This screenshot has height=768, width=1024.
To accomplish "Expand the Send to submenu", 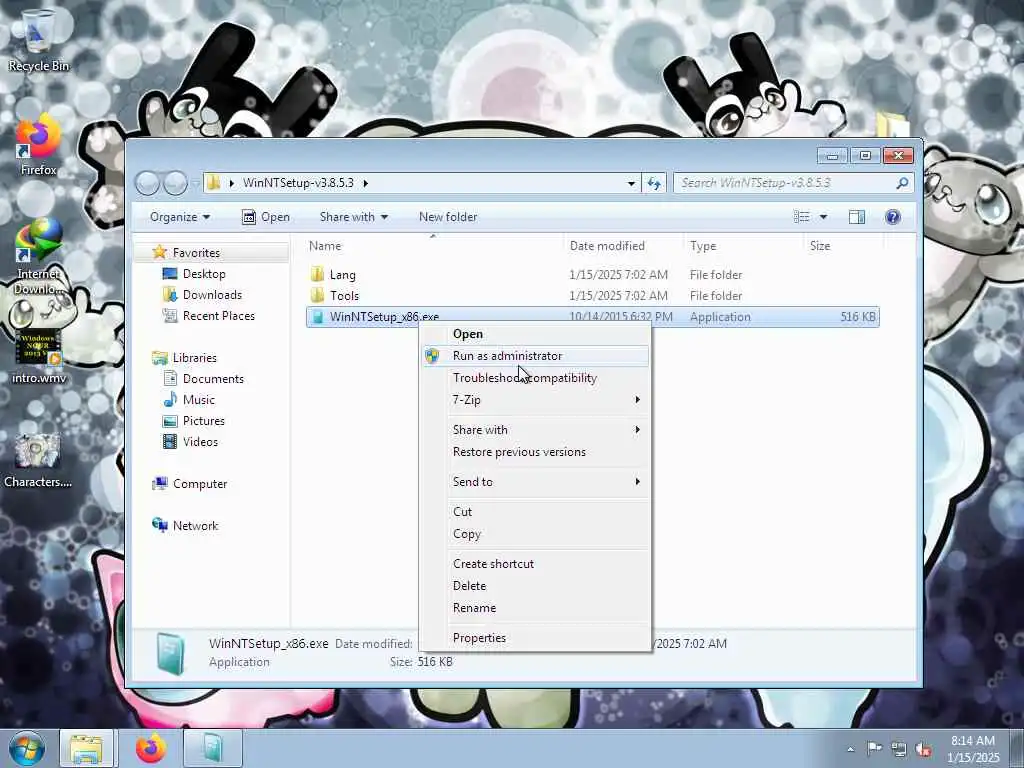I will [x=535, y=482].
